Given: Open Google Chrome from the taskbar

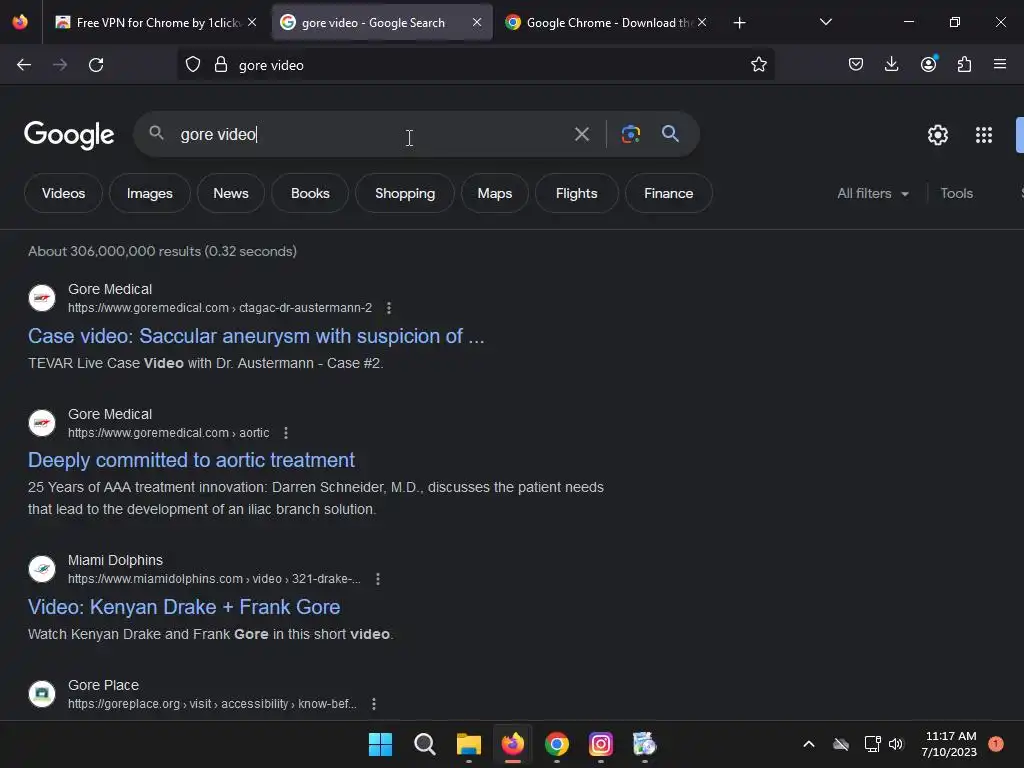Looking at the screenshot, I should (556, 744).
